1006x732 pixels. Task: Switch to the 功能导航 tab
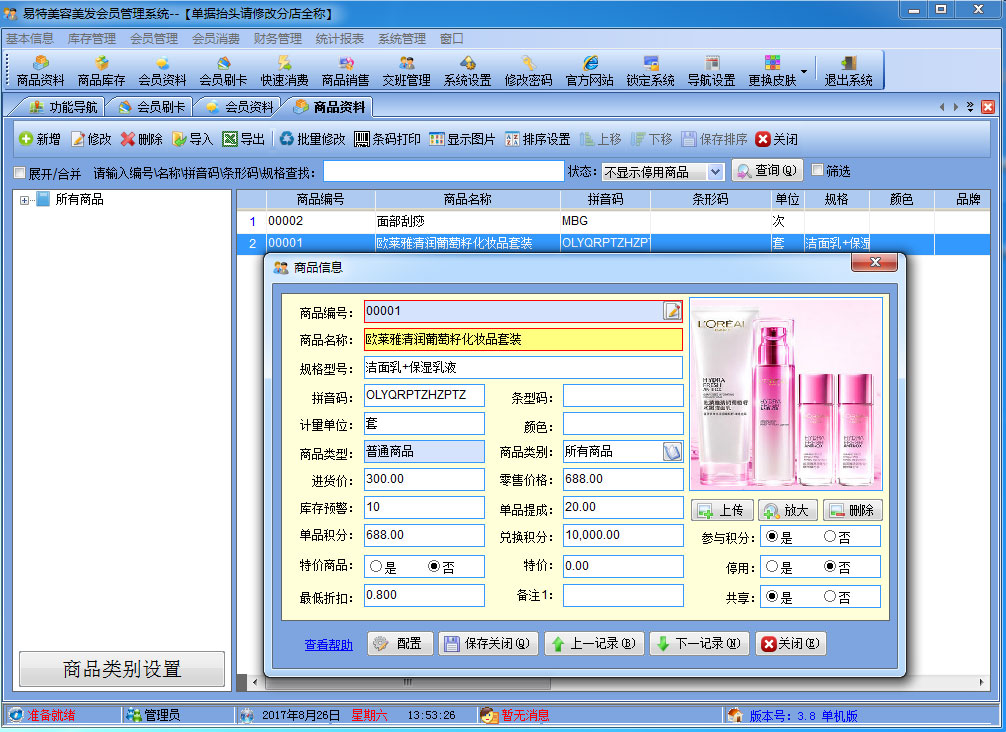pyautogui.click(x=64, y=107)
